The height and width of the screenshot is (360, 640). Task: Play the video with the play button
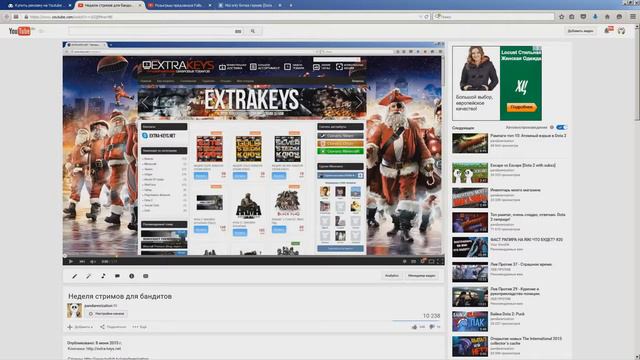coord(71,261)
